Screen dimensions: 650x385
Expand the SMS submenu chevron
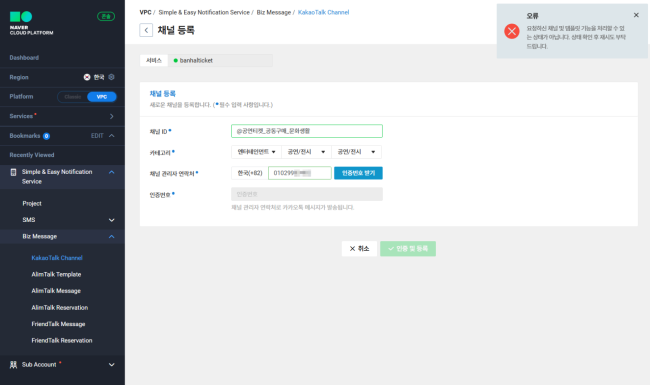click(111, 220)
